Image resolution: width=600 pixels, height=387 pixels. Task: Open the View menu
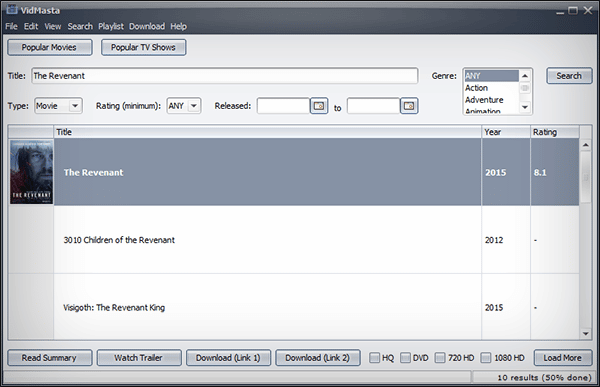53,26
